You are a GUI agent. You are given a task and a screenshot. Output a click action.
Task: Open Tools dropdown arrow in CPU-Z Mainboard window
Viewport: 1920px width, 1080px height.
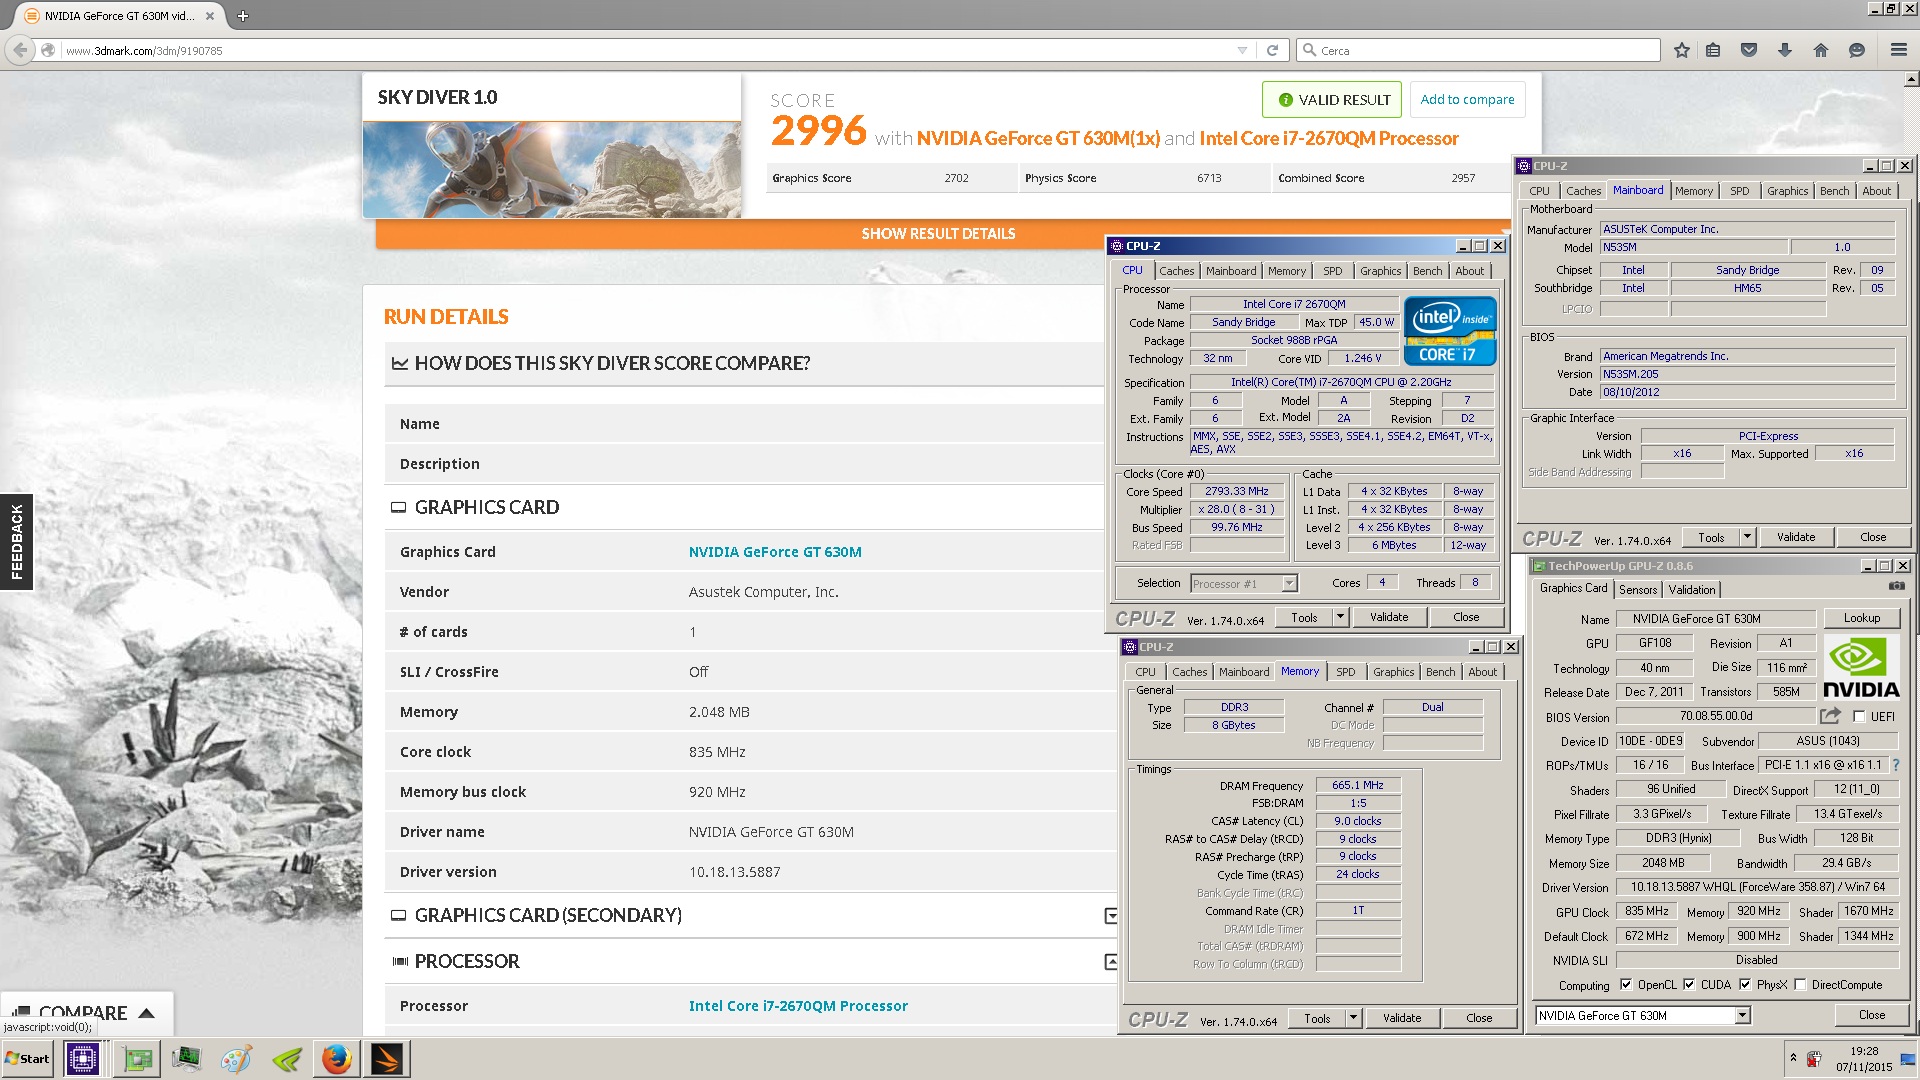click(1748, 537)
